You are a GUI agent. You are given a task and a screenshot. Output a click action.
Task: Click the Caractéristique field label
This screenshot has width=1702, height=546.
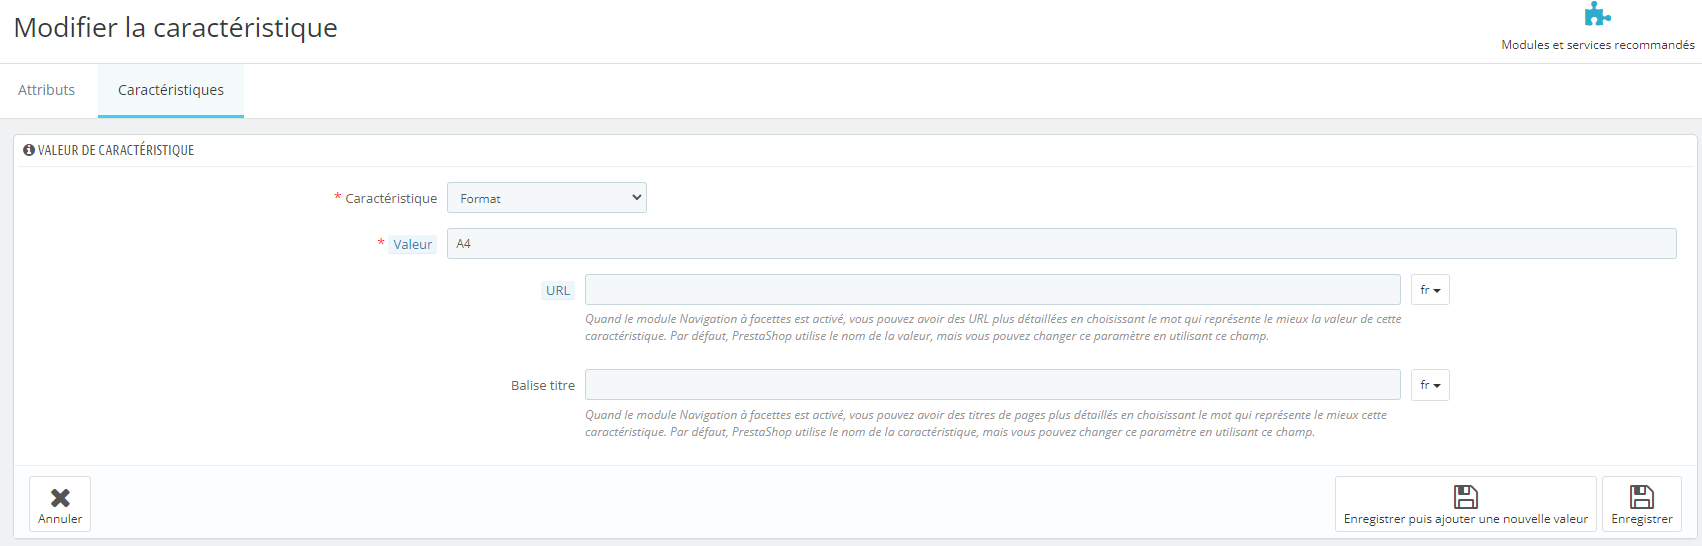tap(391, 199)
